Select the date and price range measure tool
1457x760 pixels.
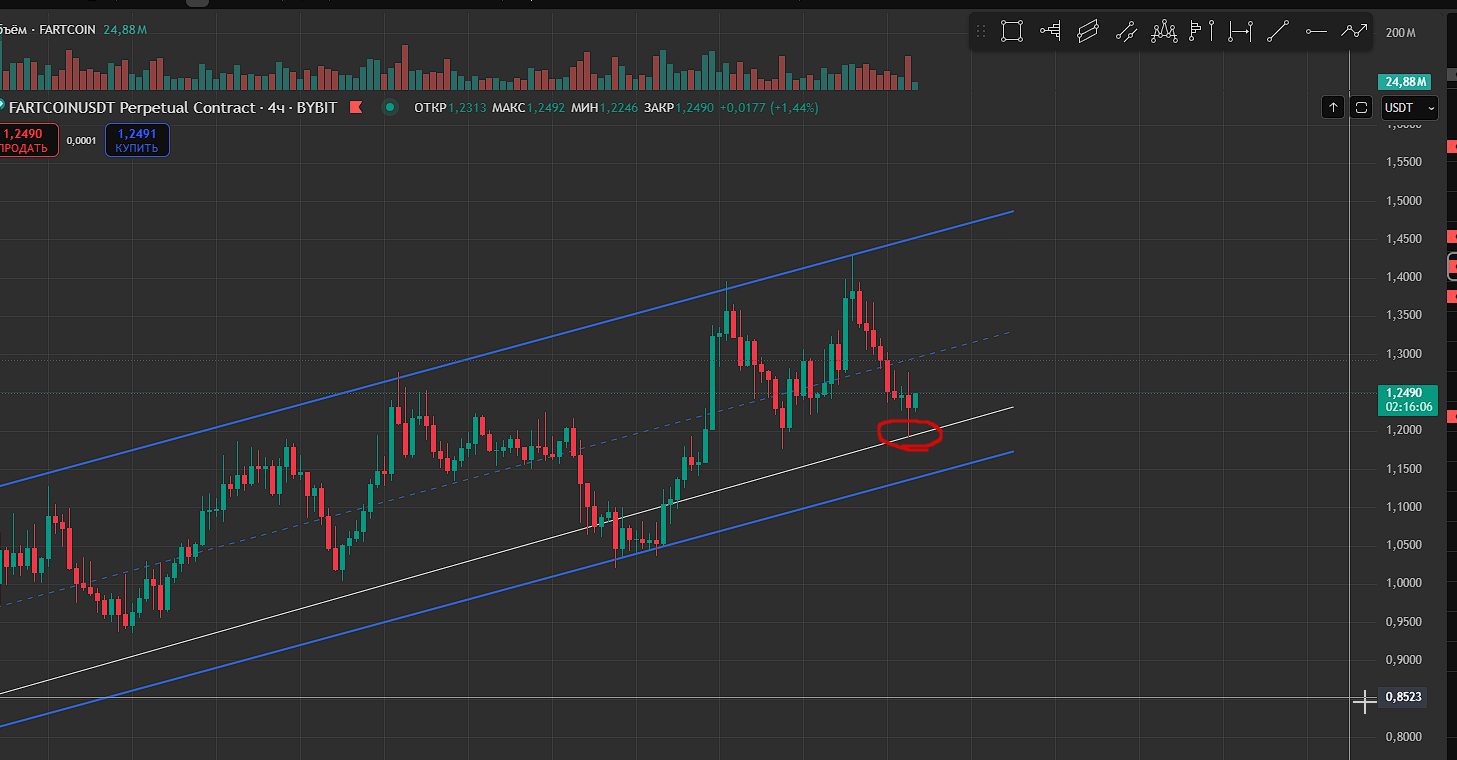point(1240,32)
